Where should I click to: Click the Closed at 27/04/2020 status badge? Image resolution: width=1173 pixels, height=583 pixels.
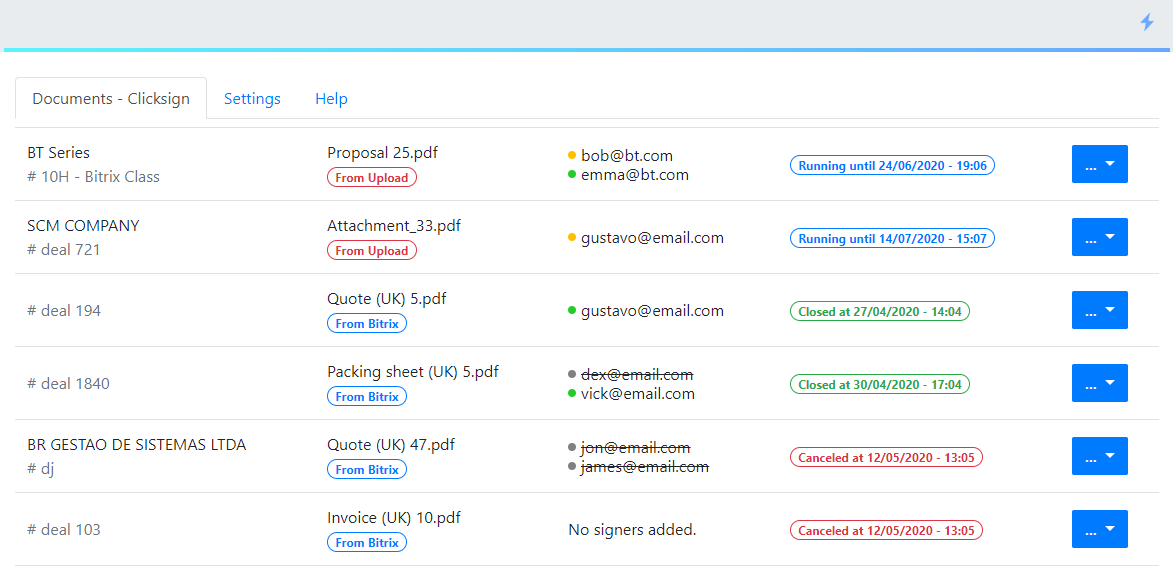879,312
